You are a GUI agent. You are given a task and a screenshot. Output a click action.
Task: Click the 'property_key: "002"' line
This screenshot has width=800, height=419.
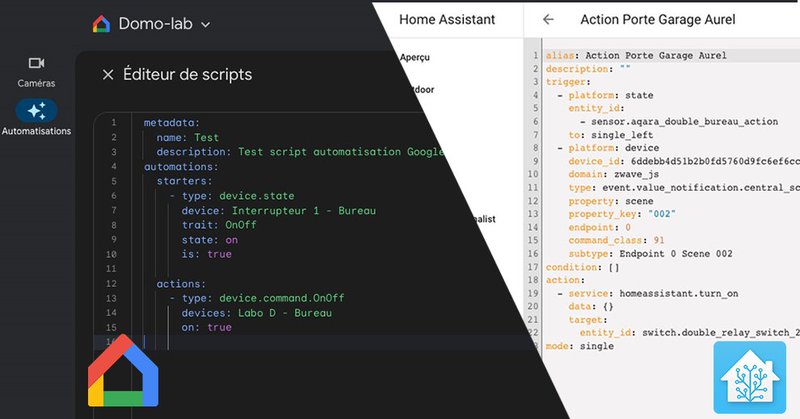click(622, 214)
